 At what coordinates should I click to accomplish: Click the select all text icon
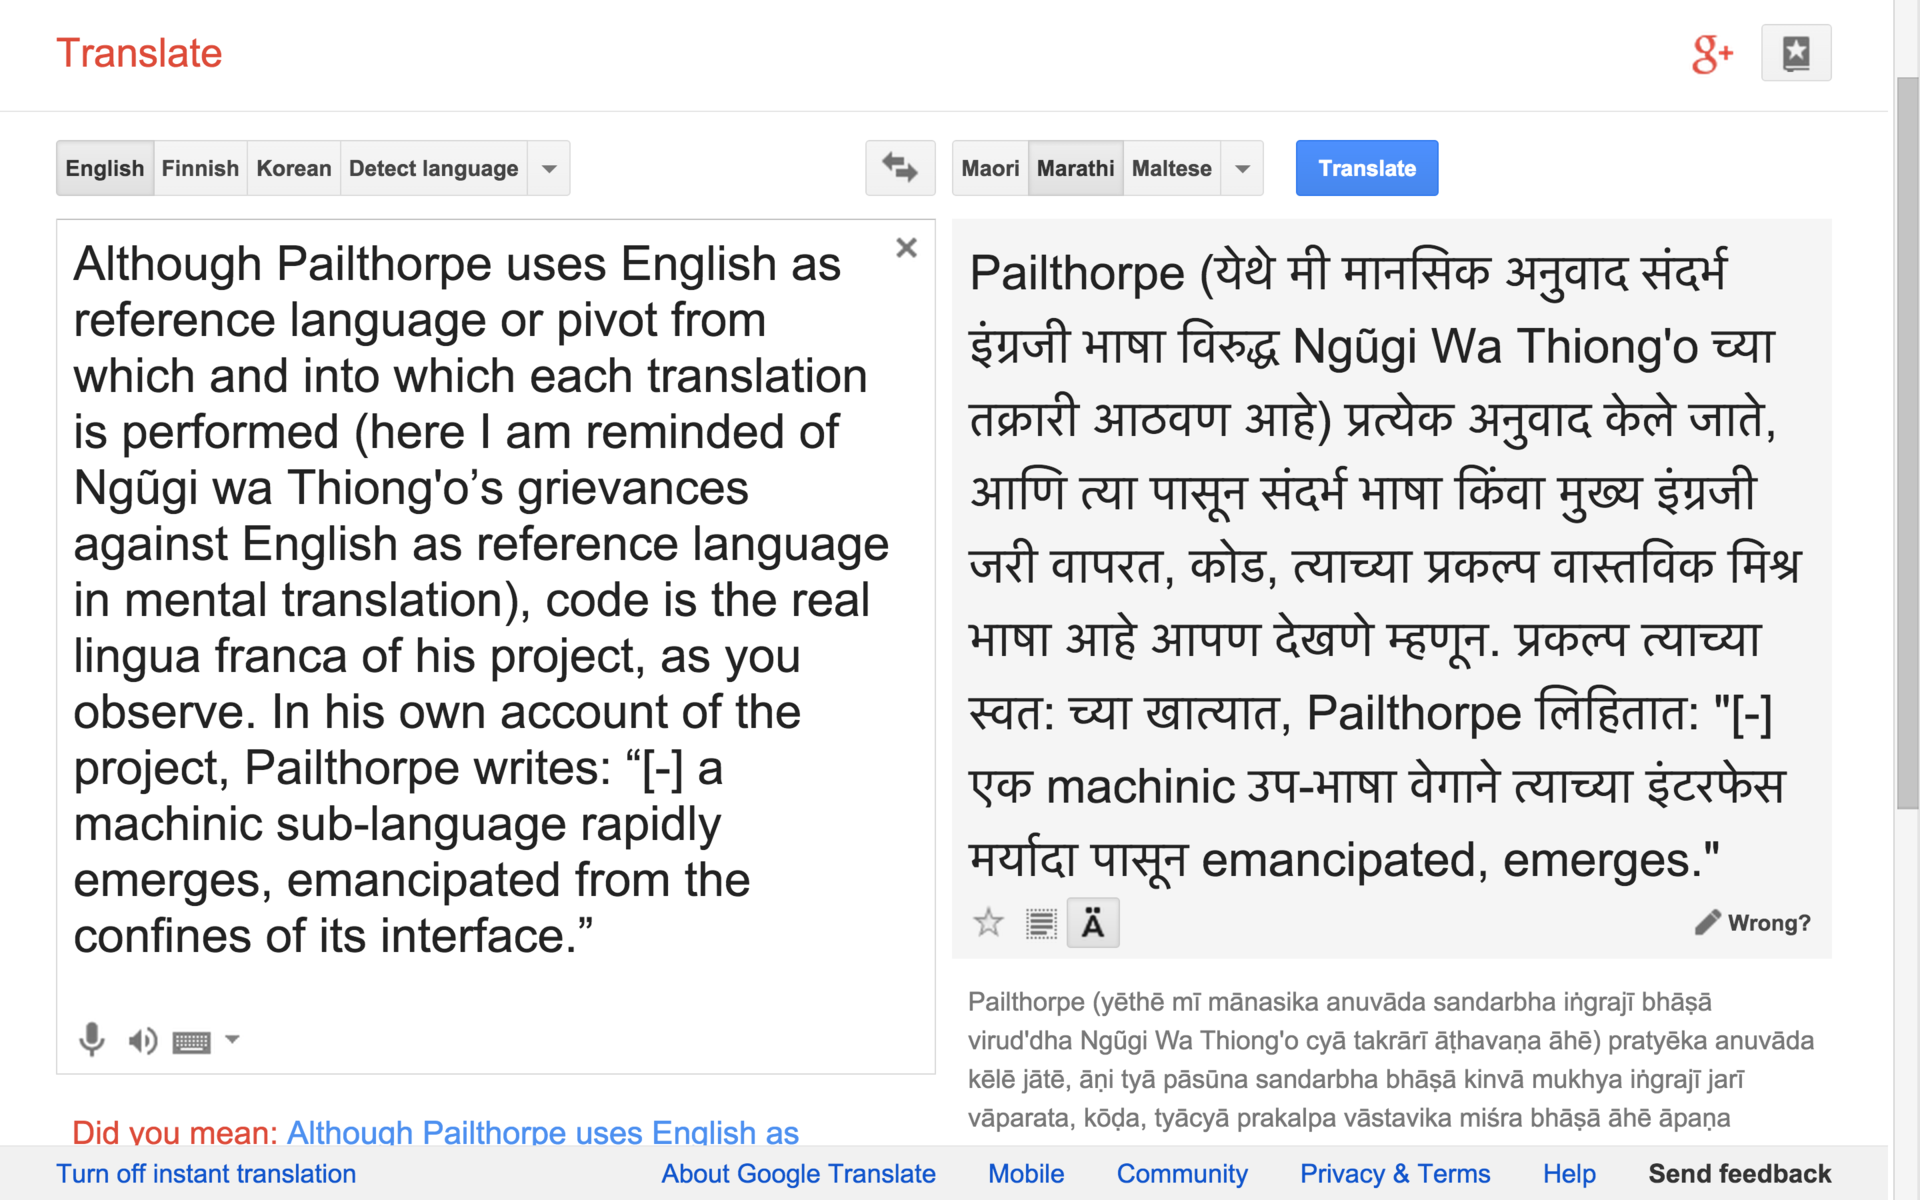click(x=1041, y=923)
